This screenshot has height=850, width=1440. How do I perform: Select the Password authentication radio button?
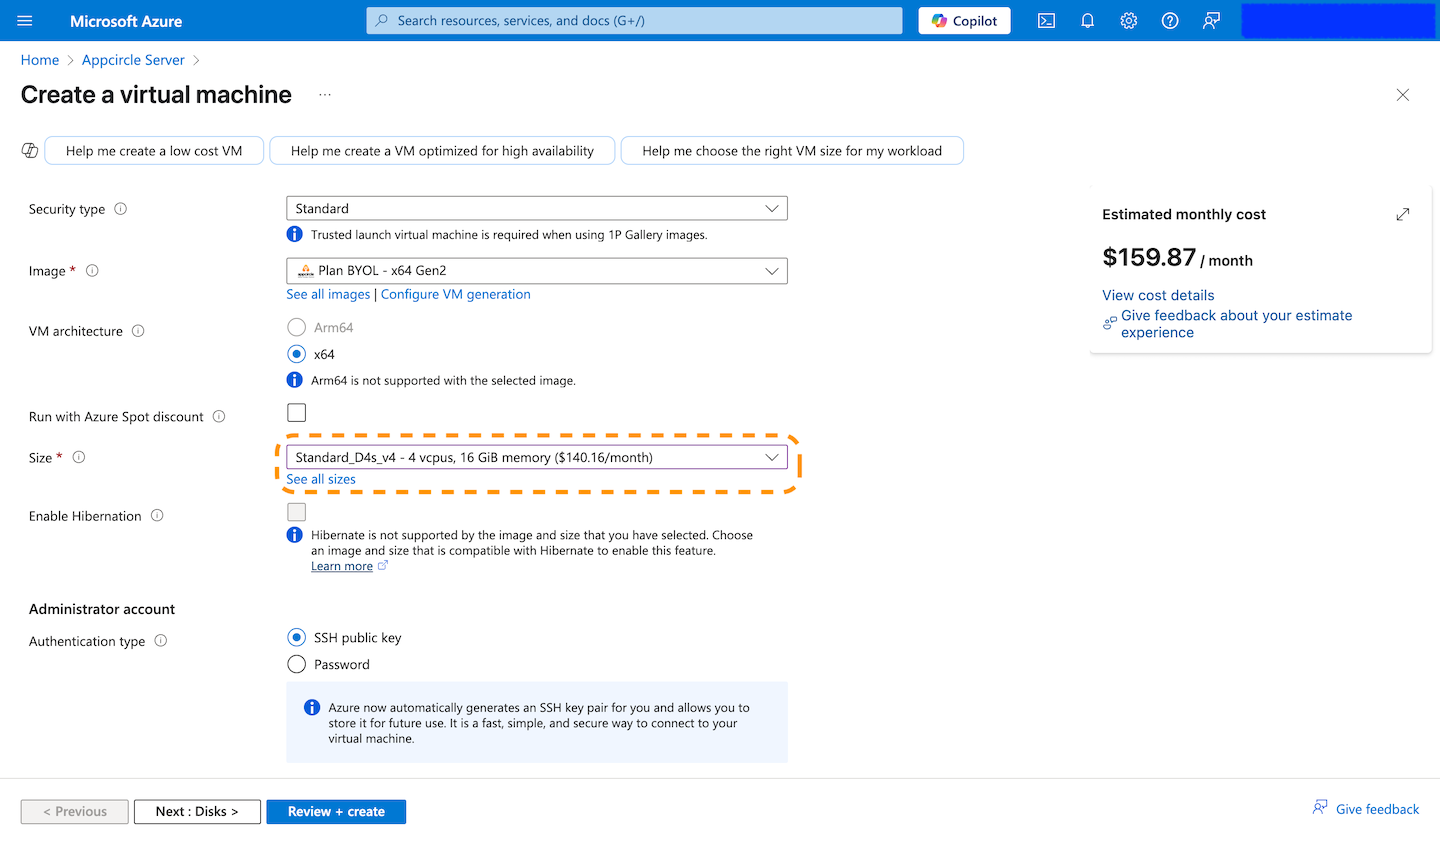coord(297,664)
